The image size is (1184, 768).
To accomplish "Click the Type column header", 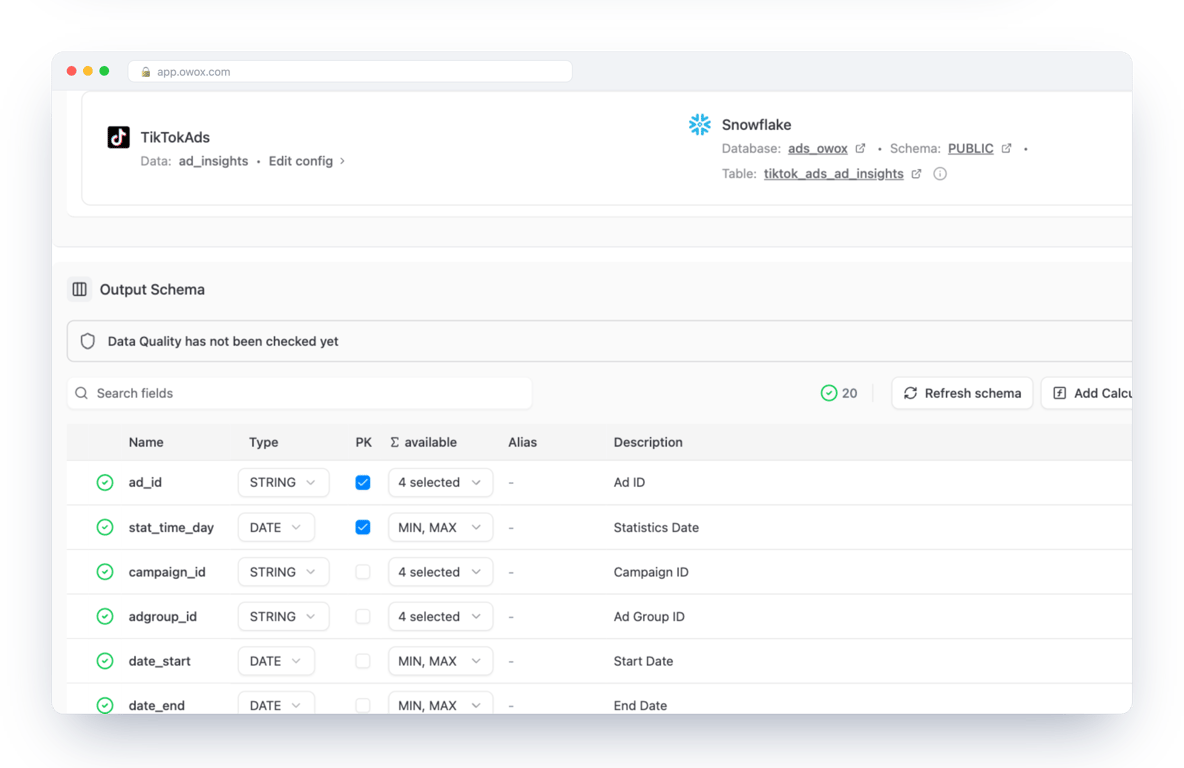I will pos(264,443).
